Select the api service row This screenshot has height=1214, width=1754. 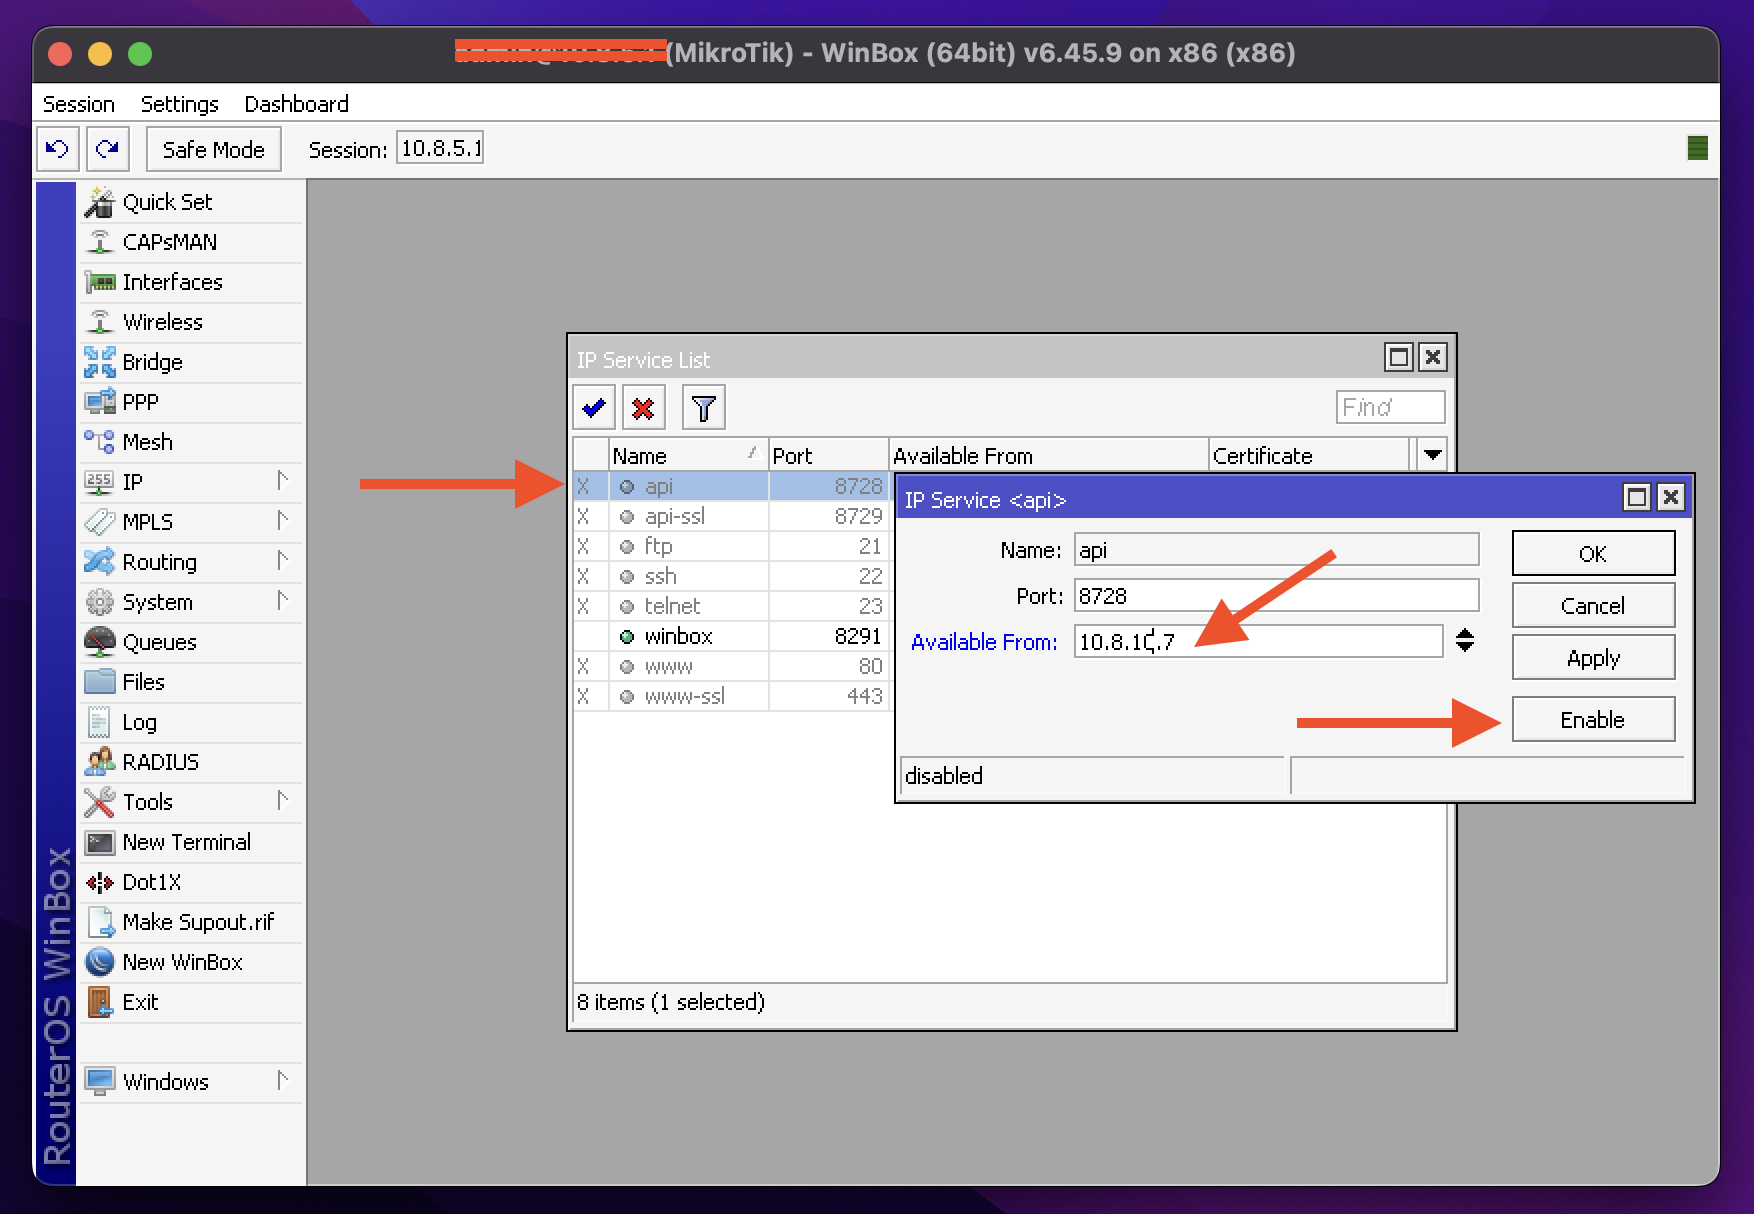(x=730, y=486)
